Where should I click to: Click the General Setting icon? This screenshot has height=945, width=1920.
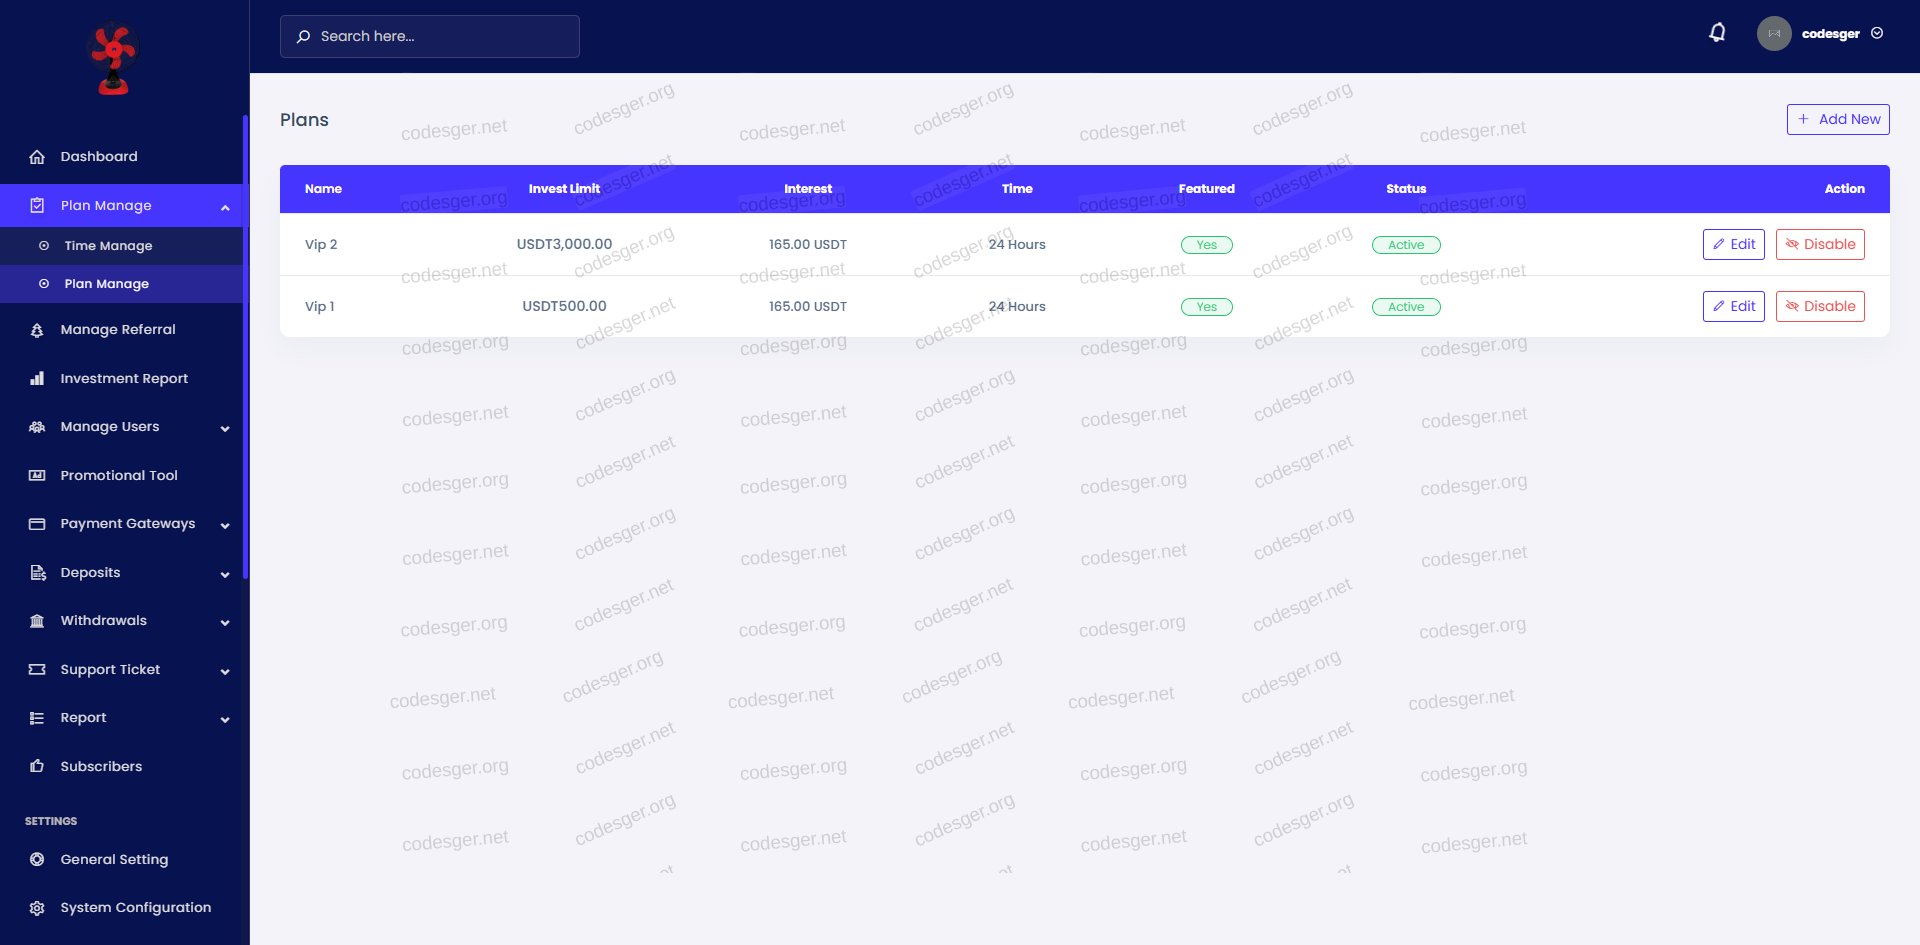(x=37, y=860)
